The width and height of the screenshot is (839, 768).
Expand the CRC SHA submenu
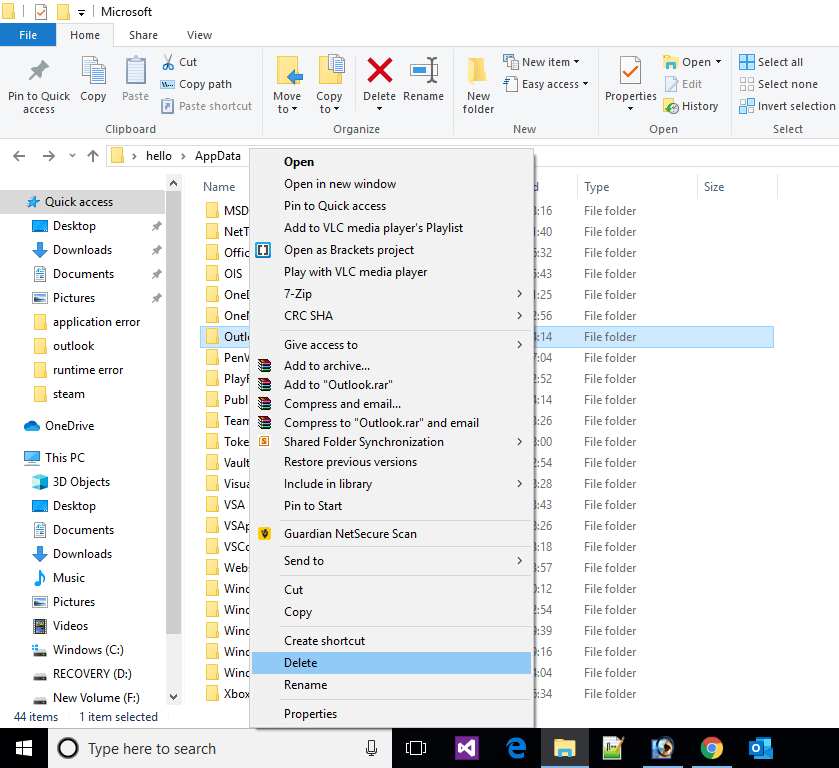coord(519,316)
